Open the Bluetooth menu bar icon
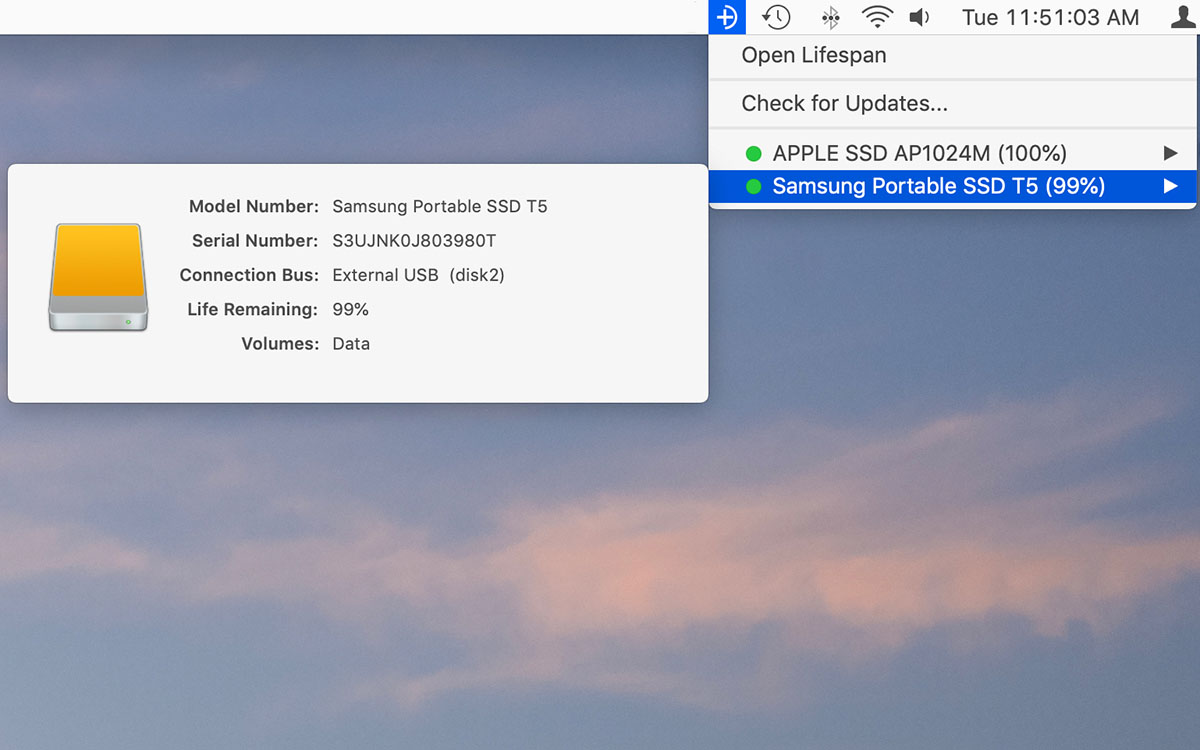The height and width of the screenshot is (750, 1200). pyautogui.click(x=830, y=17)
